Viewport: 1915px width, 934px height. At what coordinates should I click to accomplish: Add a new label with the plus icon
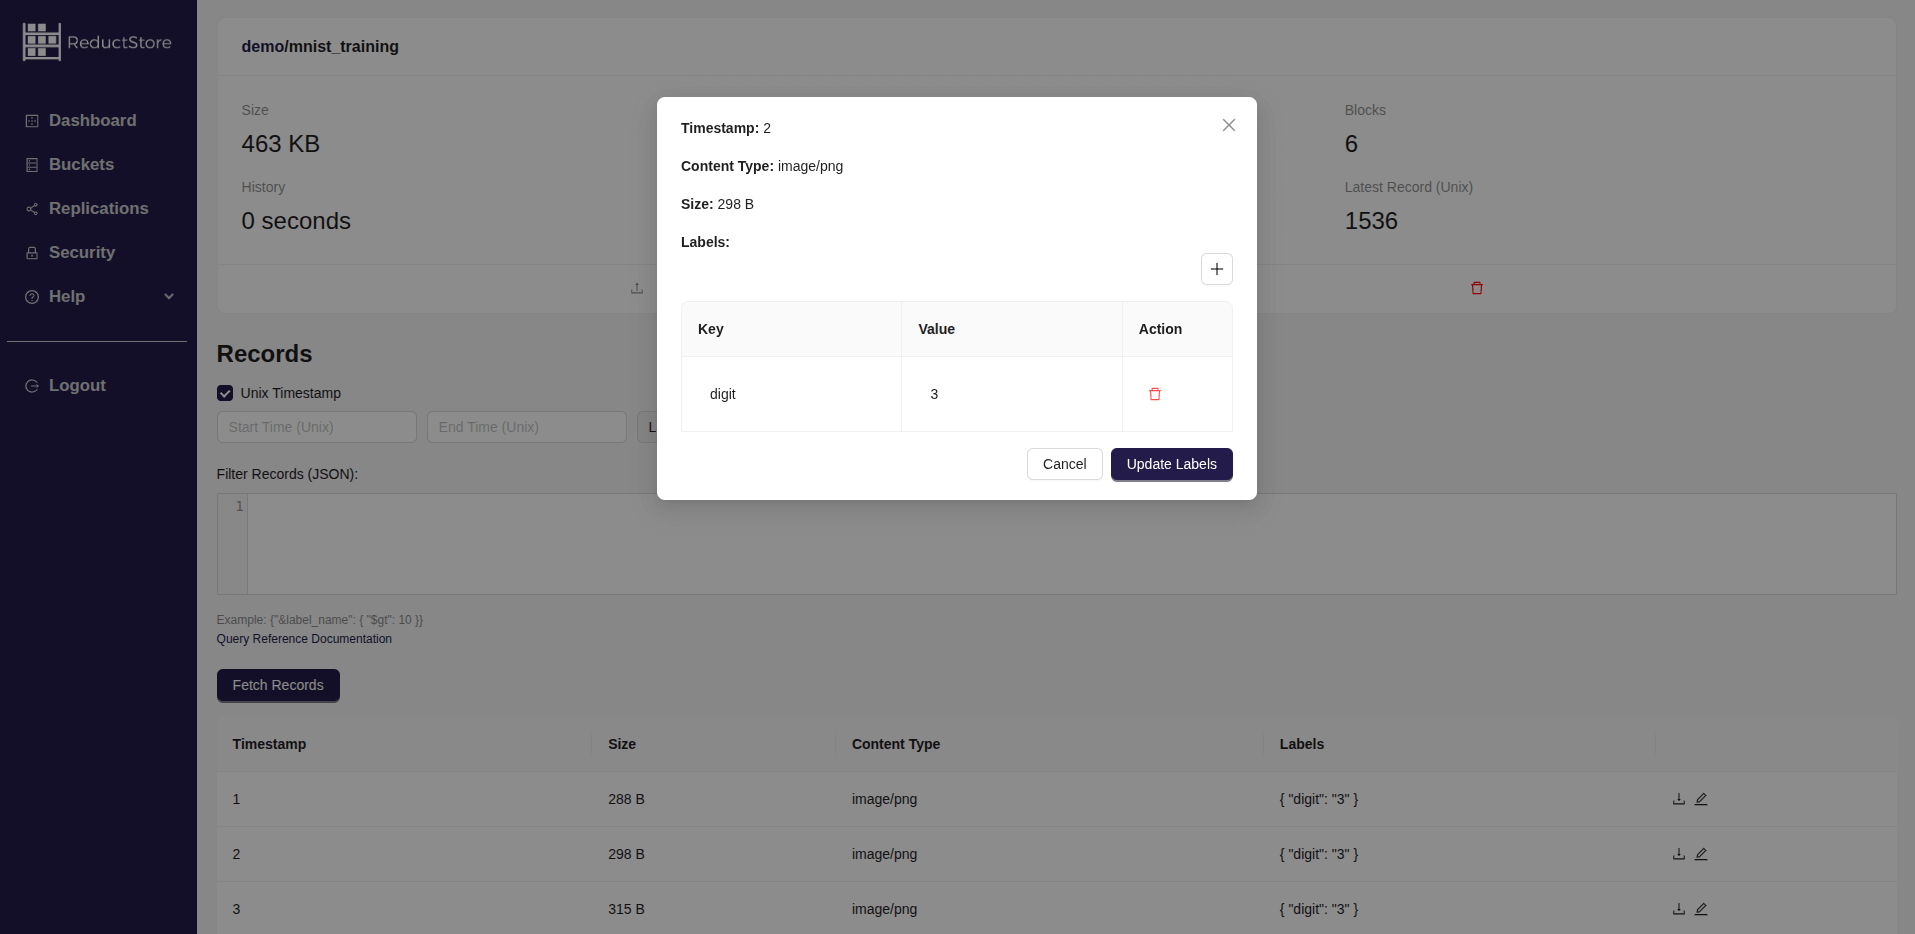tap(1216, 269)
